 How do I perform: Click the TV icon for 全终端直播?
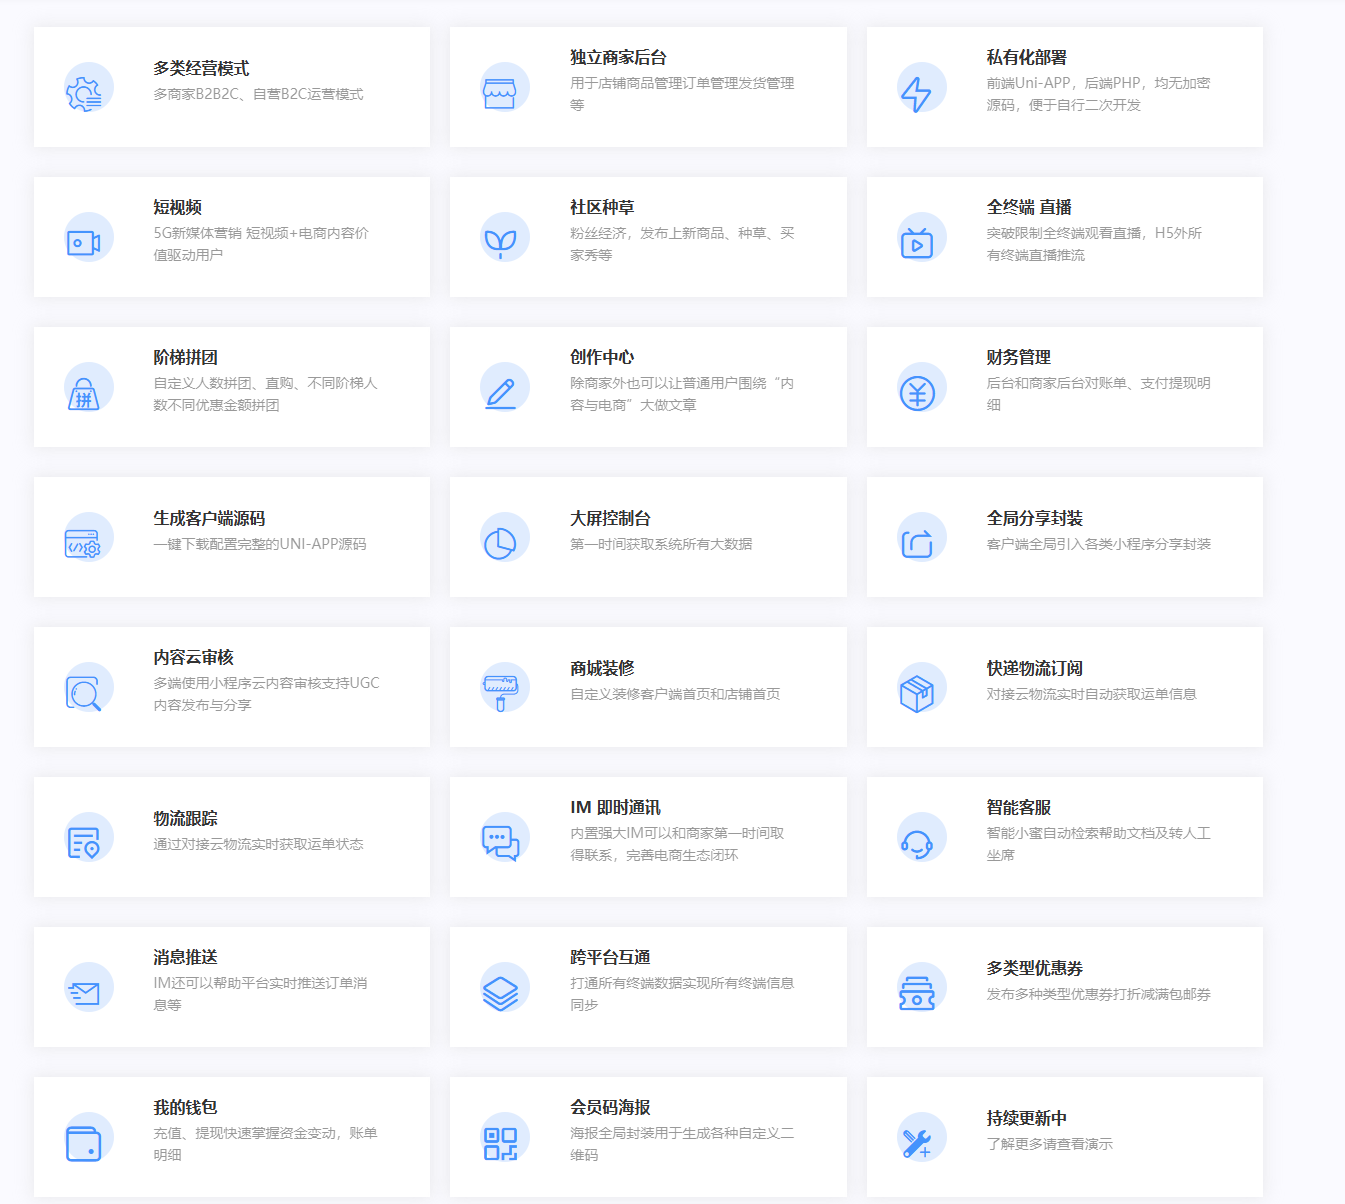[917, 243]
